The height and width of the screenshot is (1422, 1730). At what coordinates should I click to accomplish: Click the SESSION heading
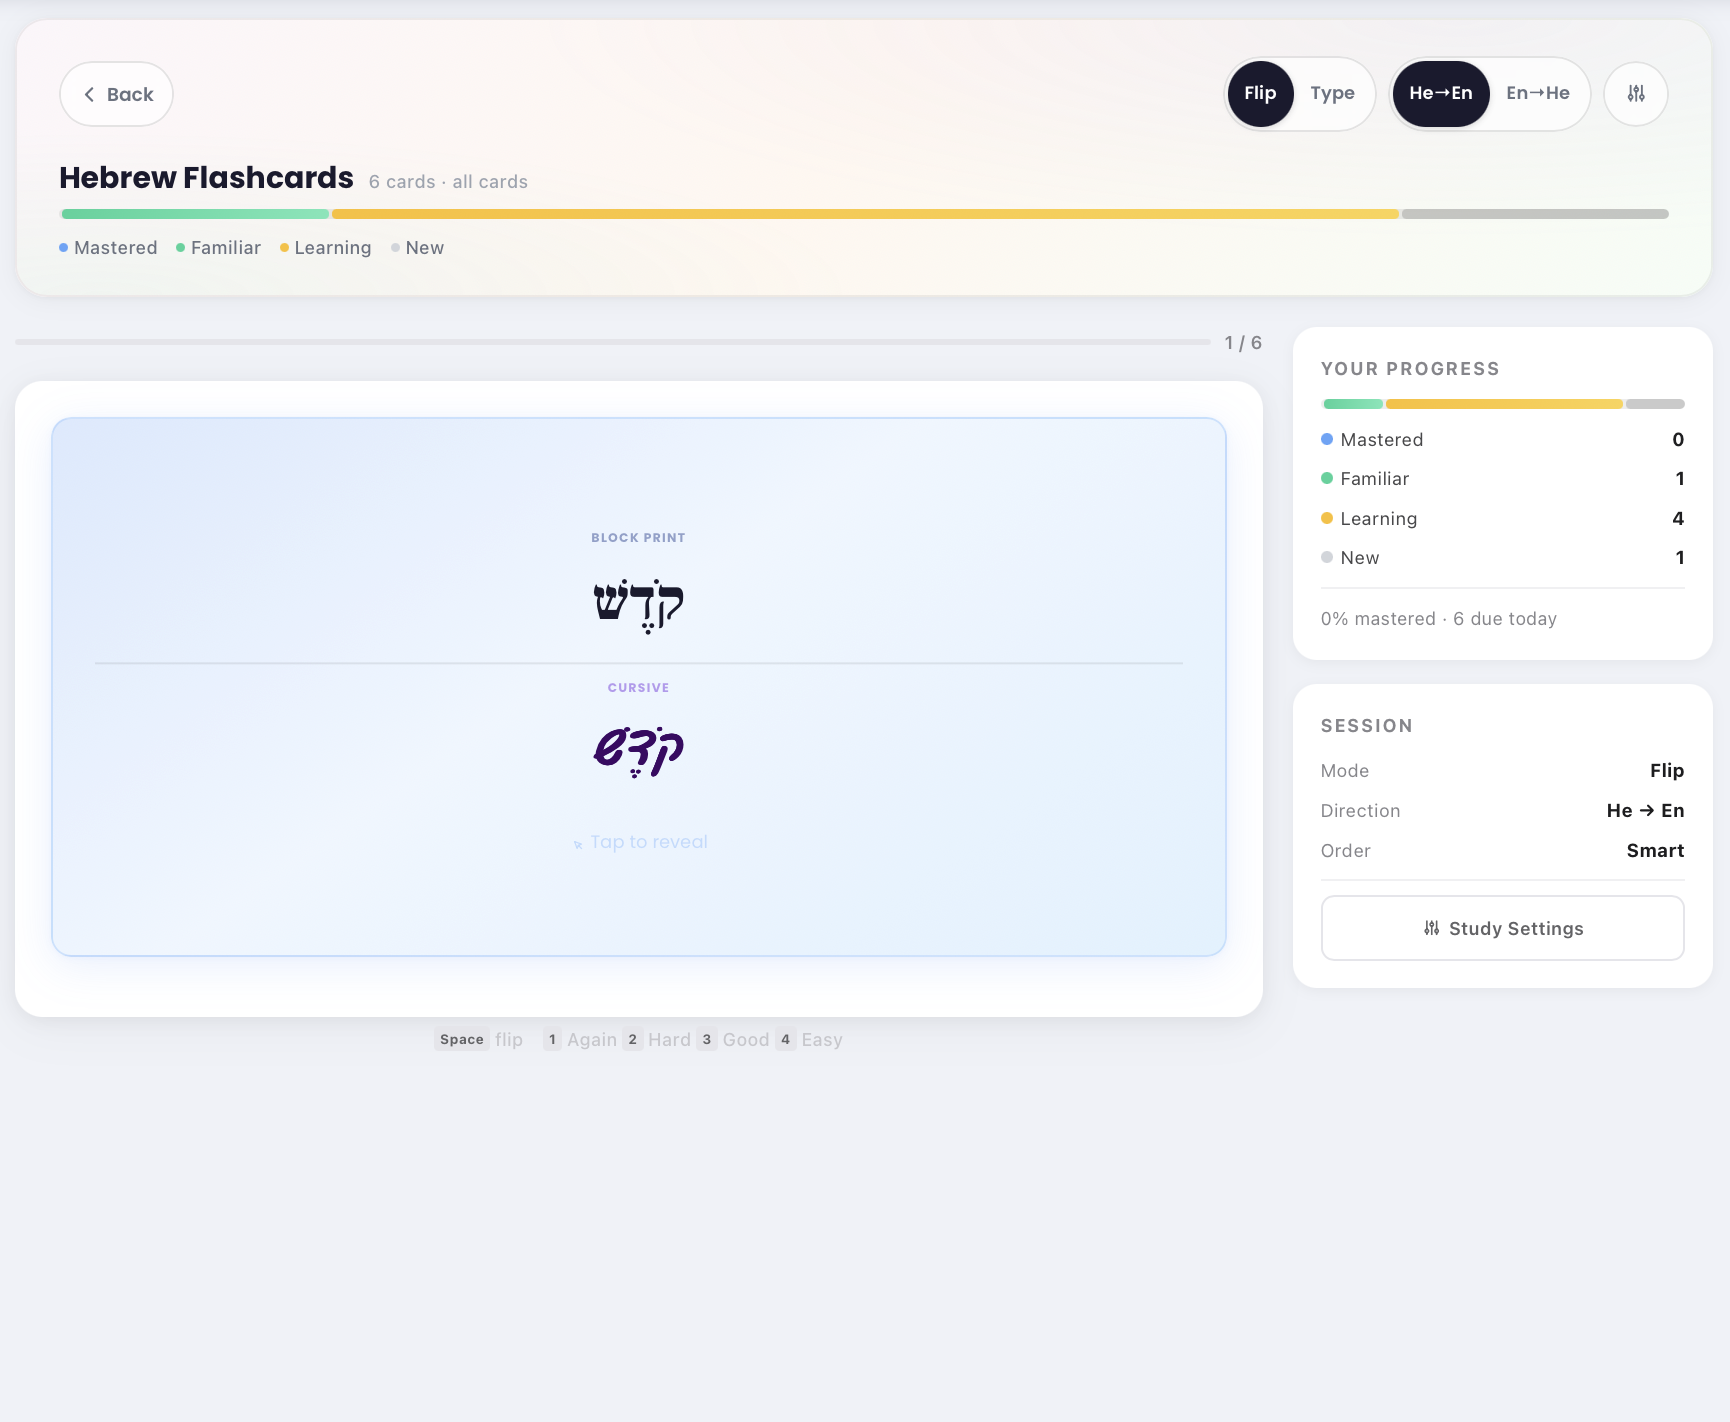pos(1366,726)
